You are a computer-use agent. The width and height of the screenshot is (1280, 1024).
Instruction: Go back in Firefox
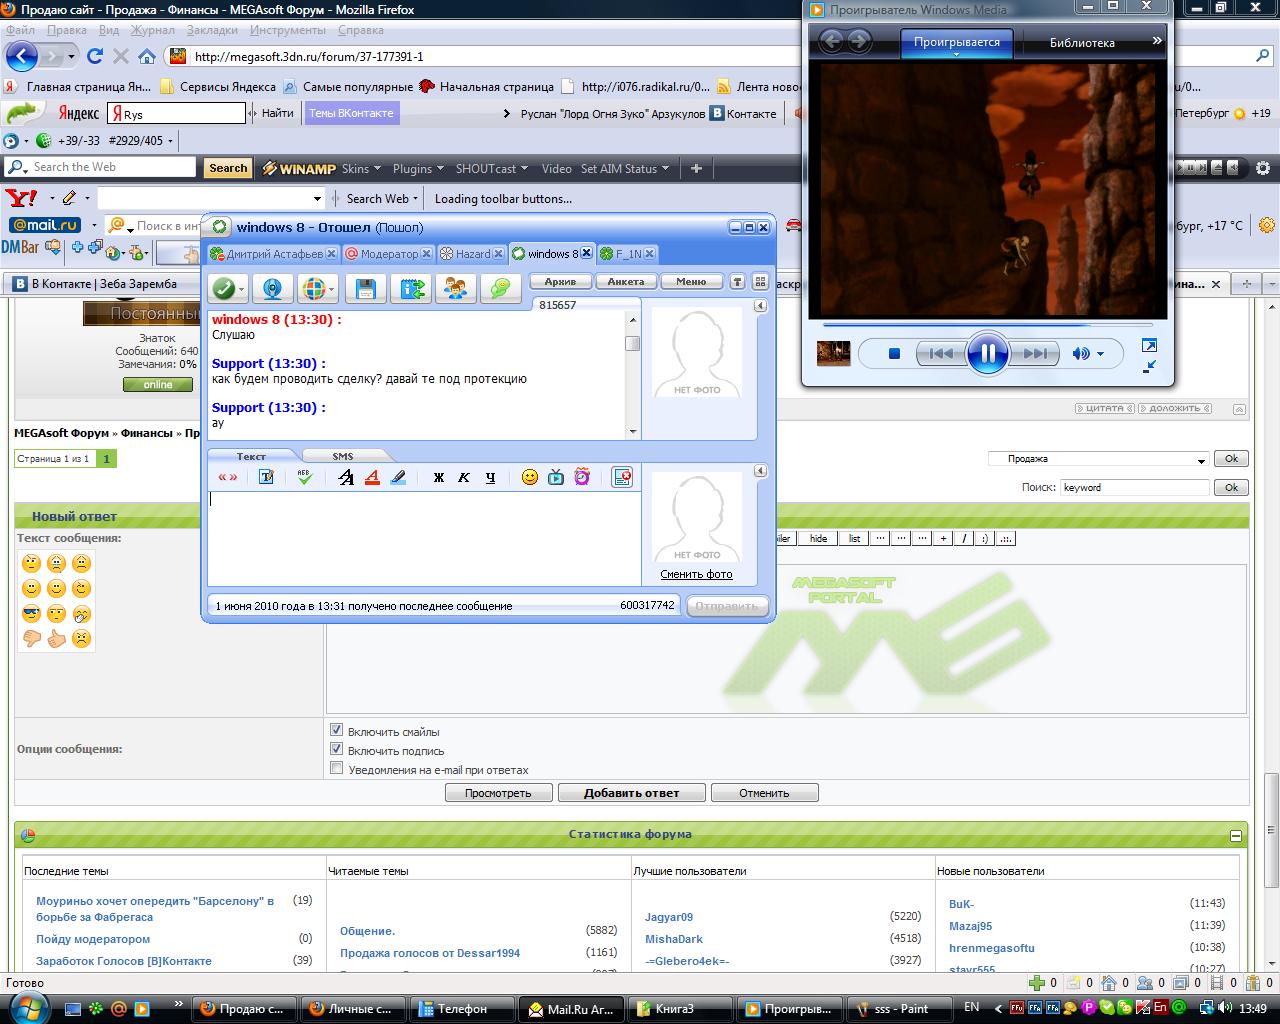point(22,56)
